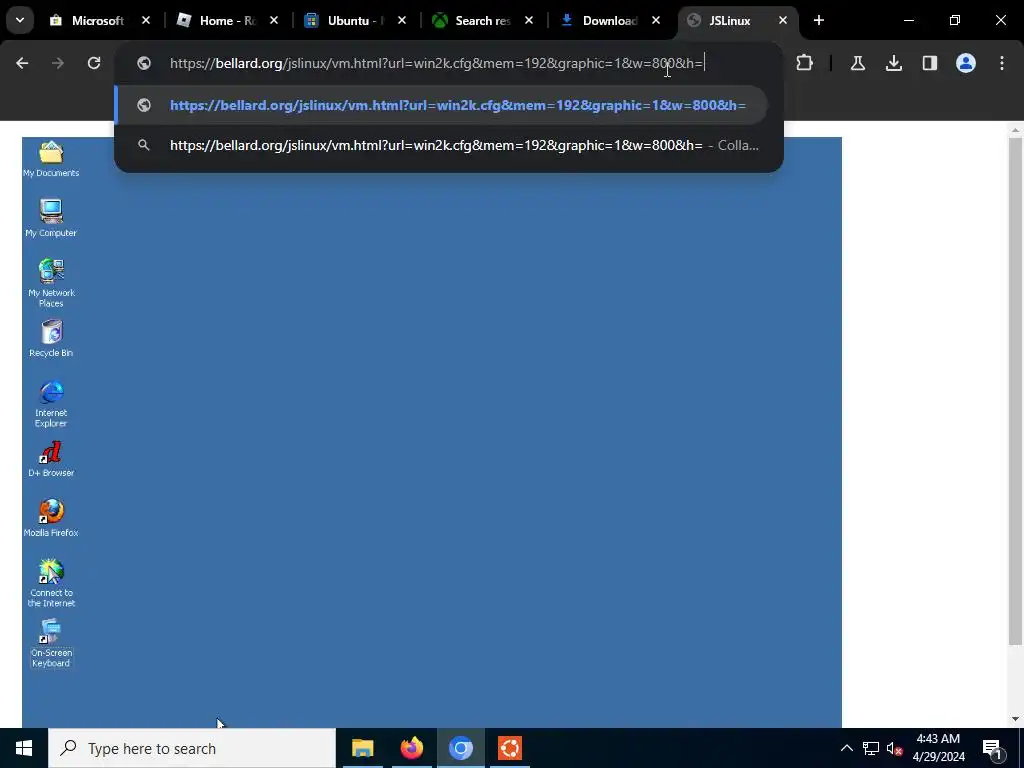Click the forward navigation arrow
The width and height of the screenshot is (1024, 768).
[x=58, y=63]
